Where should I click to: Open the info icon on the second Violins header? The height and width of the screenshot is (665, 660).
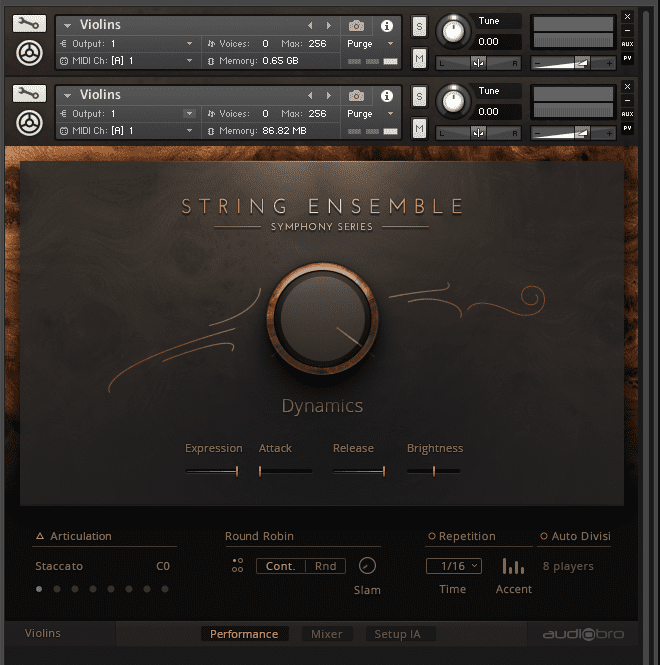click(x=387, y=96)
